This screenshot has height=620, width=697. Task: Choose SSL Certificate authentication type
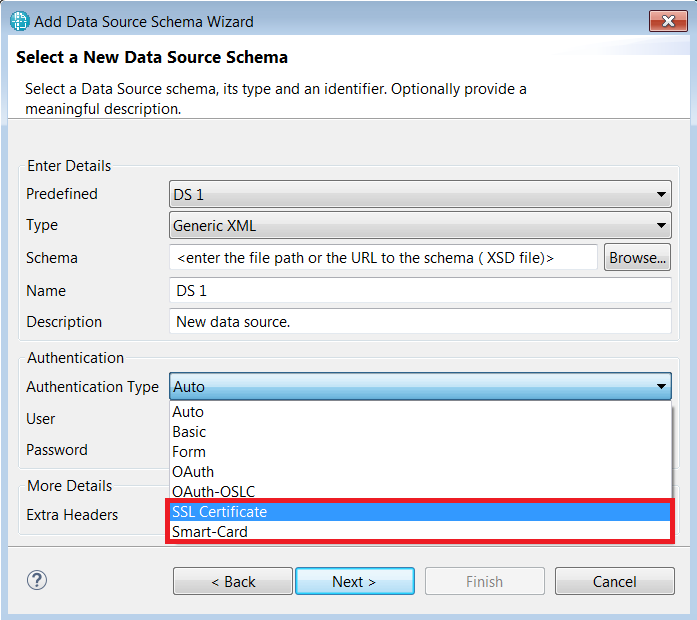point(420,512)
